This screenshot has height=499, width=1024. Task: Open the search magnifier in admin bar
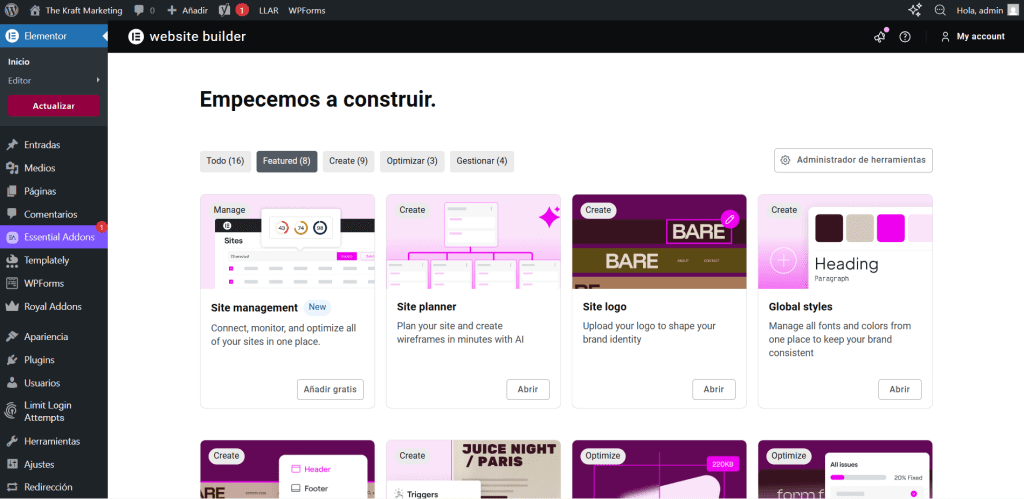(x=940, y=10)
